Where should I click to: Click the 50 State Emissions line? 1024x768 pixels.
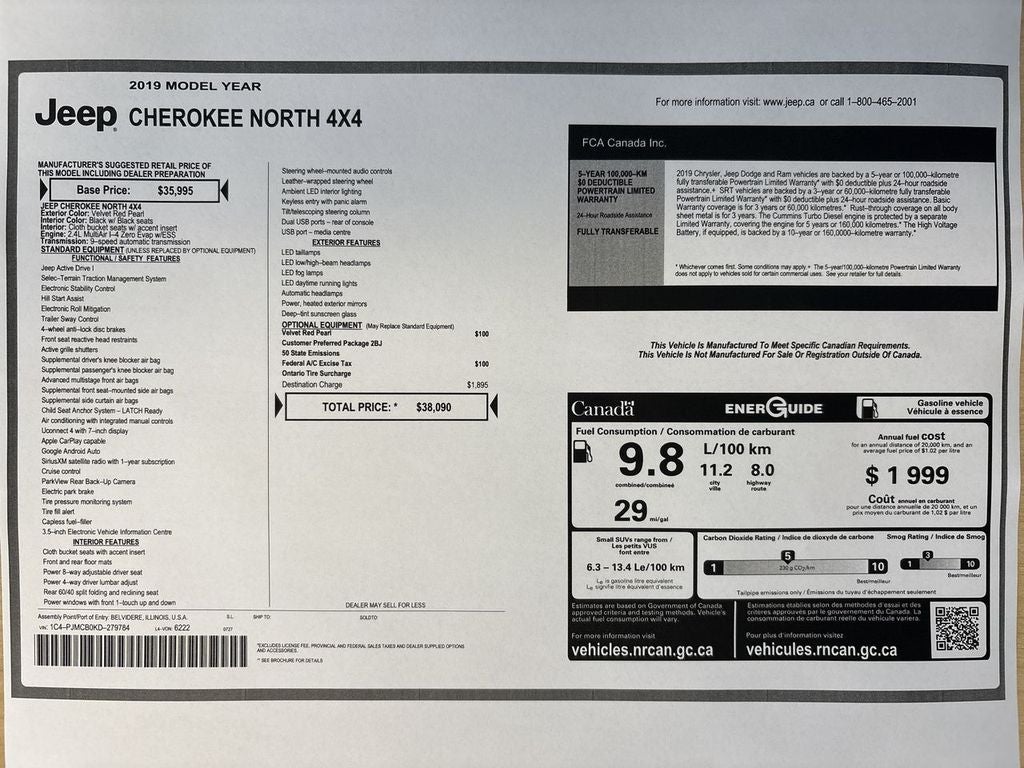click(x=310, y=353)
